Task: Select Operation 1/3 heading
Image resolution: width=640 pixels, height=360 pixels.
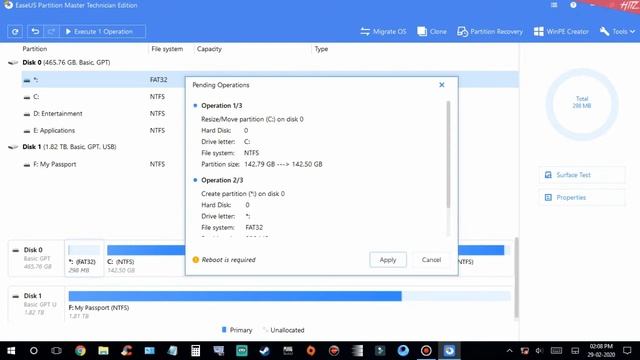Action: coord(221,106)
